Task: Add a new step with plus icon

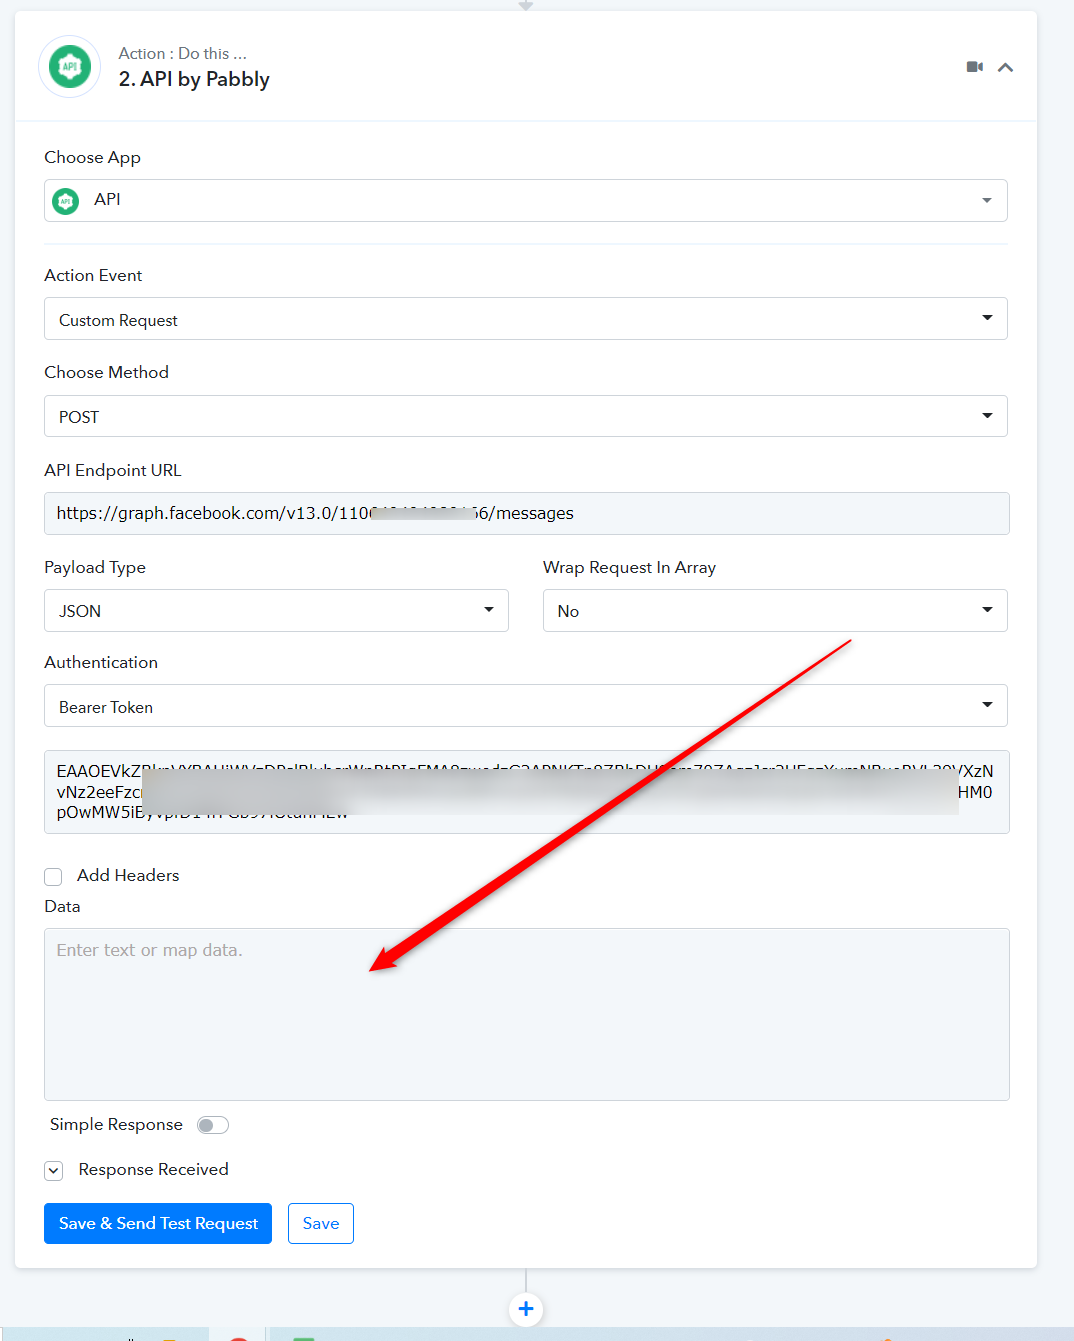Action: click(526, 1308)
